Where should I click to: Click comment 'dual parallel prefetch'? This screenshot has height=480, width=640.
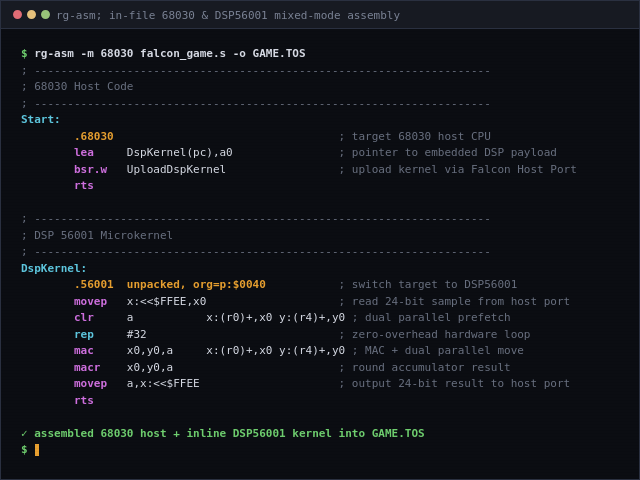[x=438, y=318]
